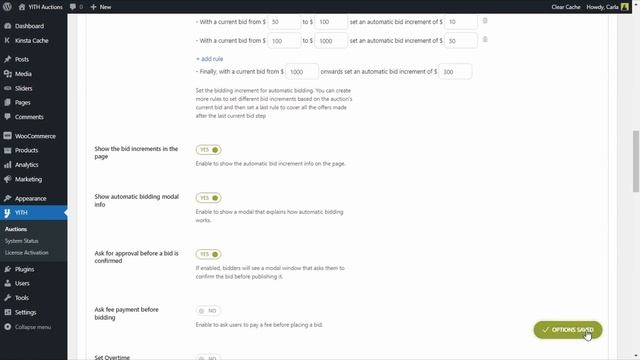The height and width of the screenshot is (360, 640).
Task: Click the YITH logo icon in sidebar
Action: pos(7,213)
